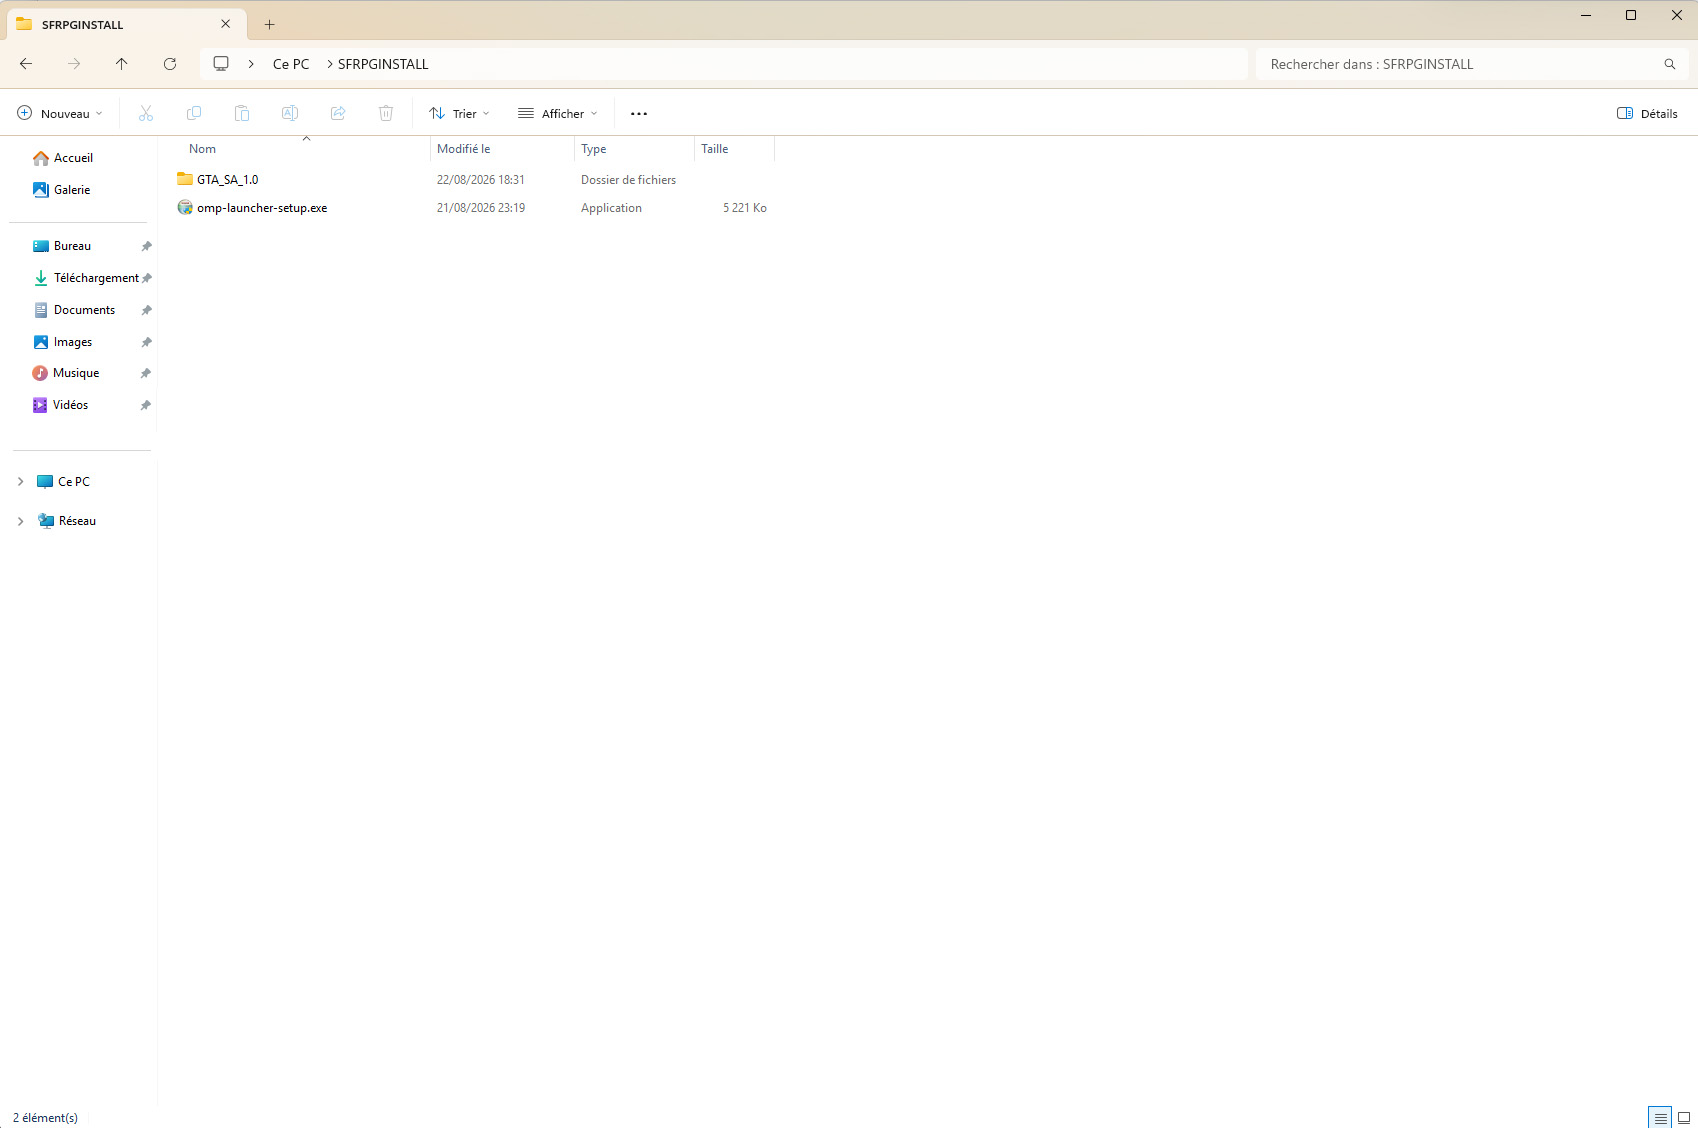Click the Paste clipboard icon
The width and height of the screenshot is (1698, 1128).
[x=242, y=113]
